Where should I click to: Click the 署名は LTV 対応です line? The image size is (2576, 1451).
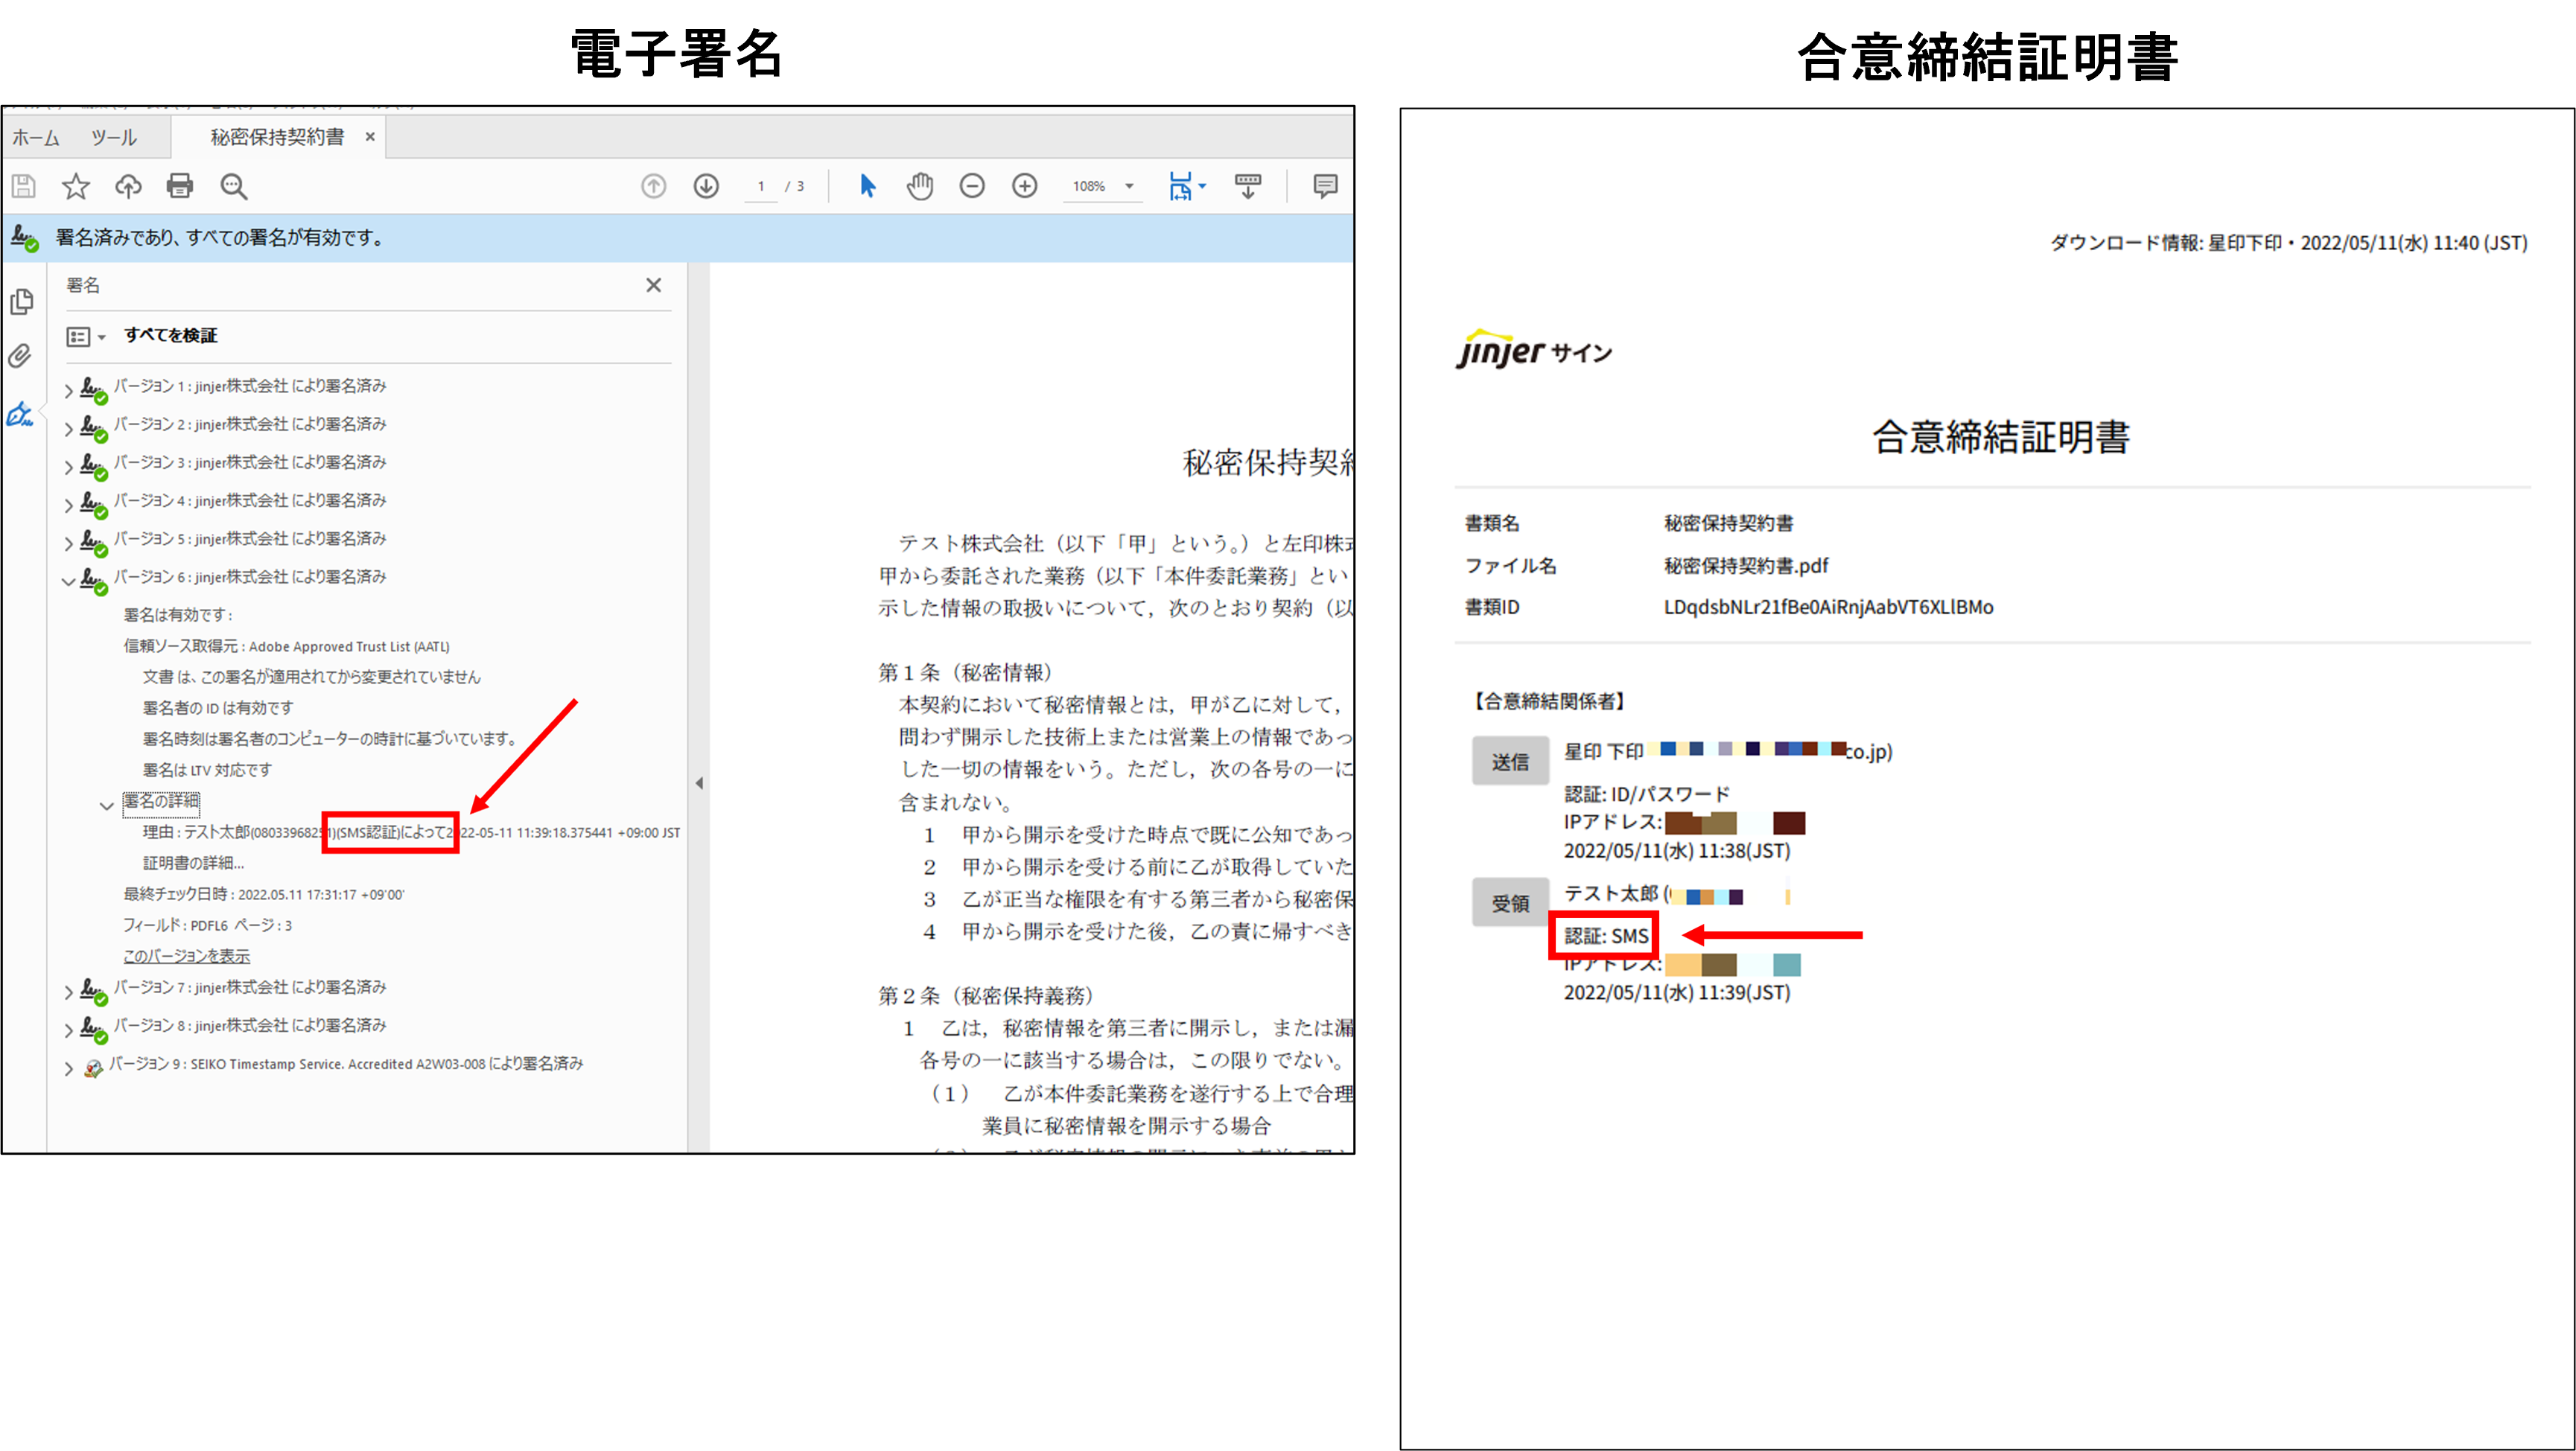207,771
